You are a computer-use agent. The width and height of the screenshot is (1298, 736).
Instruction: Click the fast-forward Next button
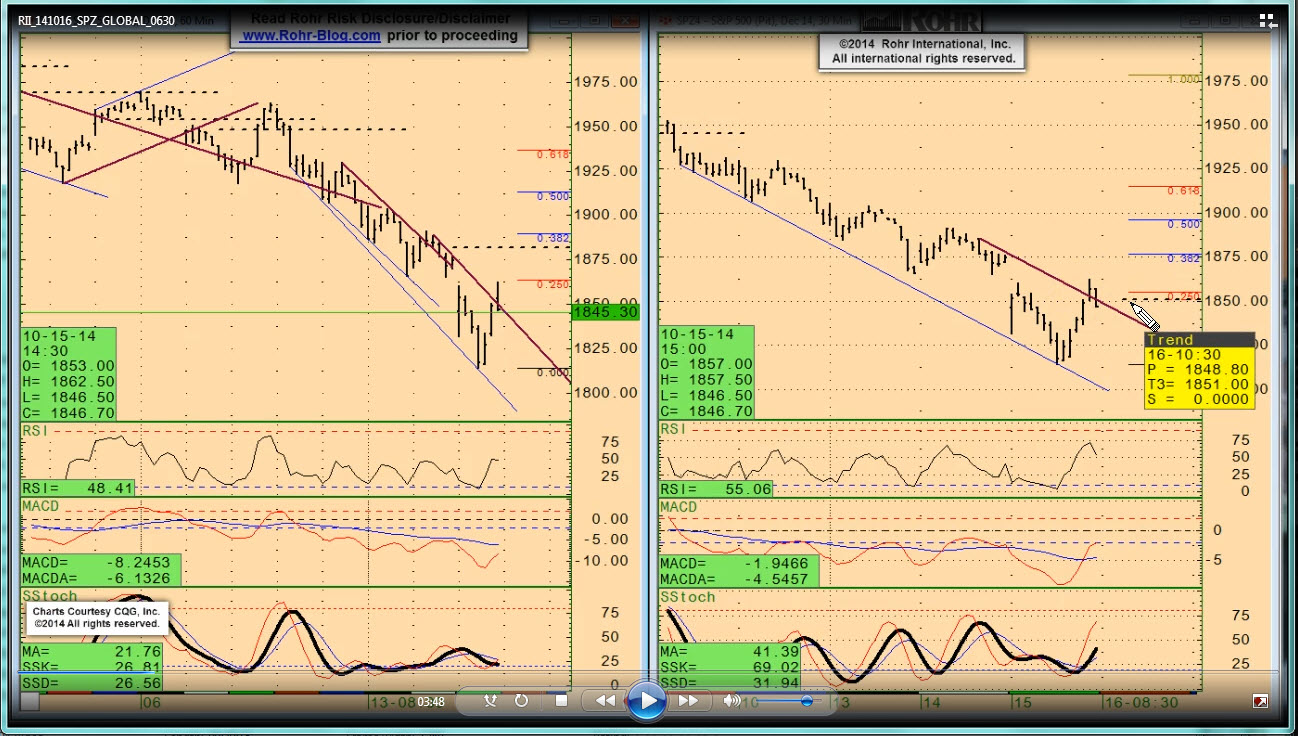coord(689,701)
